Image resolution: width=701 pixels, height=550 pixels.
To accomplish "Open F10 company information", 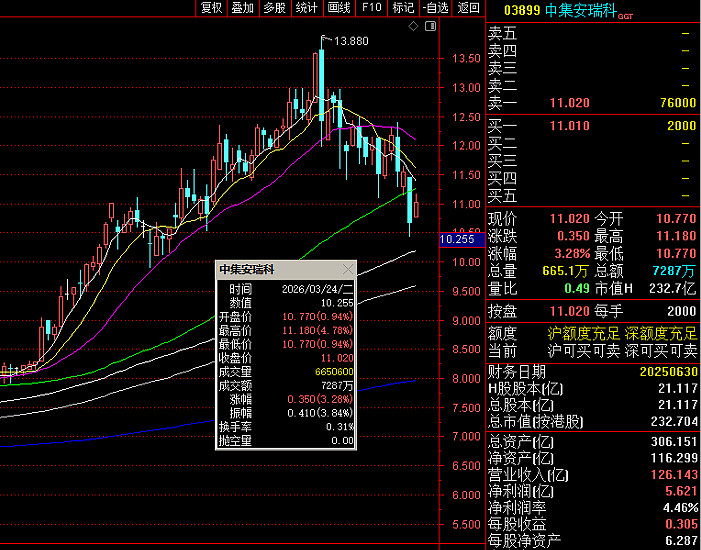I will [x=372, y=8].
